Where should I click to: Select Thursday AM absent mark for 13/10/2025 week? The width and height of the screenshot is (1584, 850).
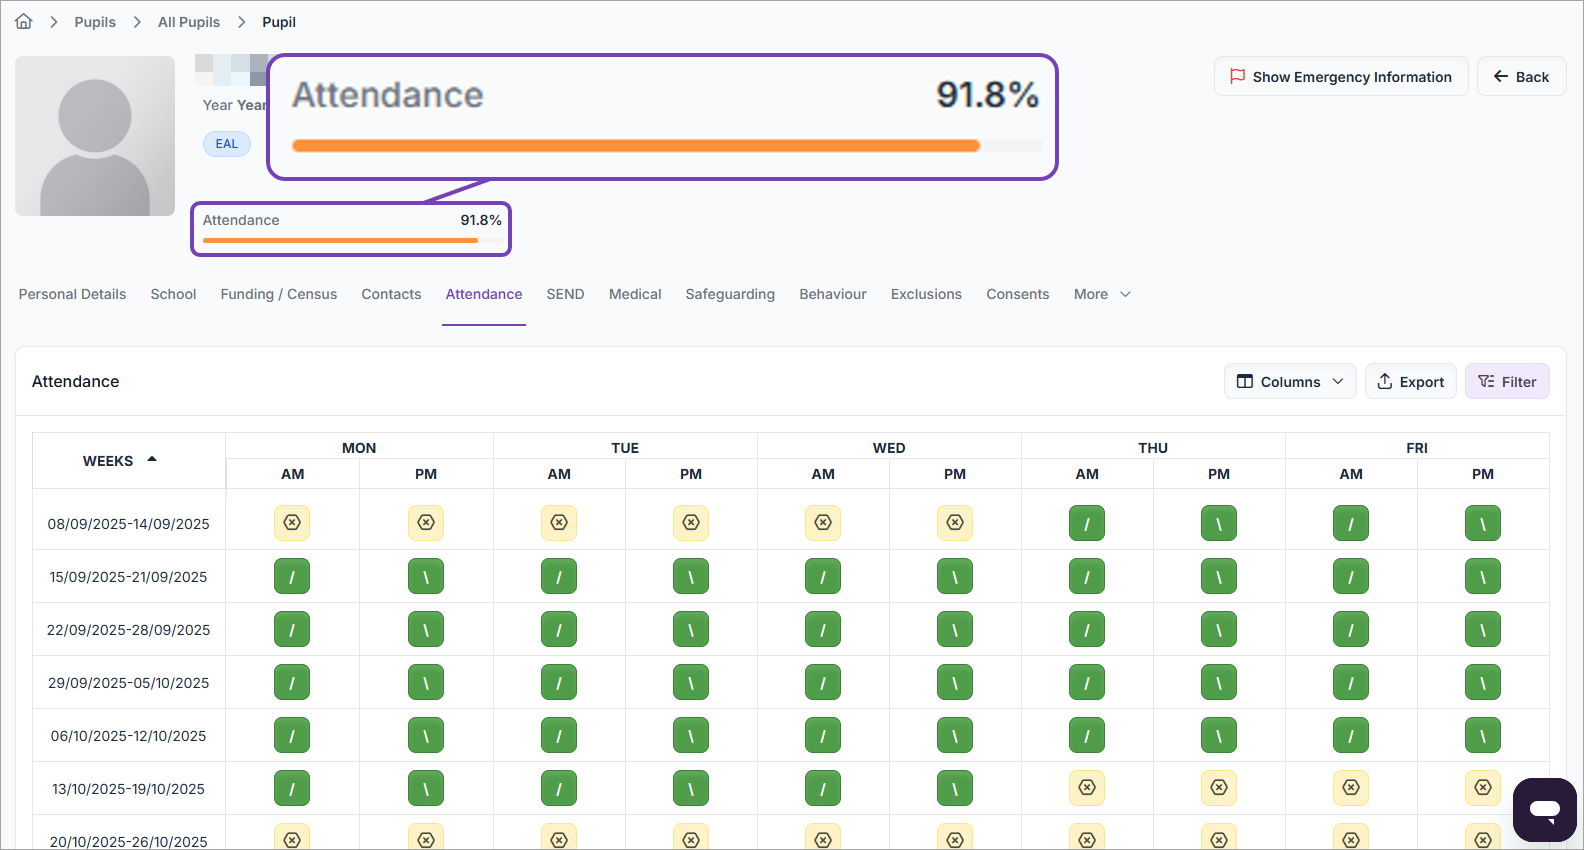(x=1087, y=788)
